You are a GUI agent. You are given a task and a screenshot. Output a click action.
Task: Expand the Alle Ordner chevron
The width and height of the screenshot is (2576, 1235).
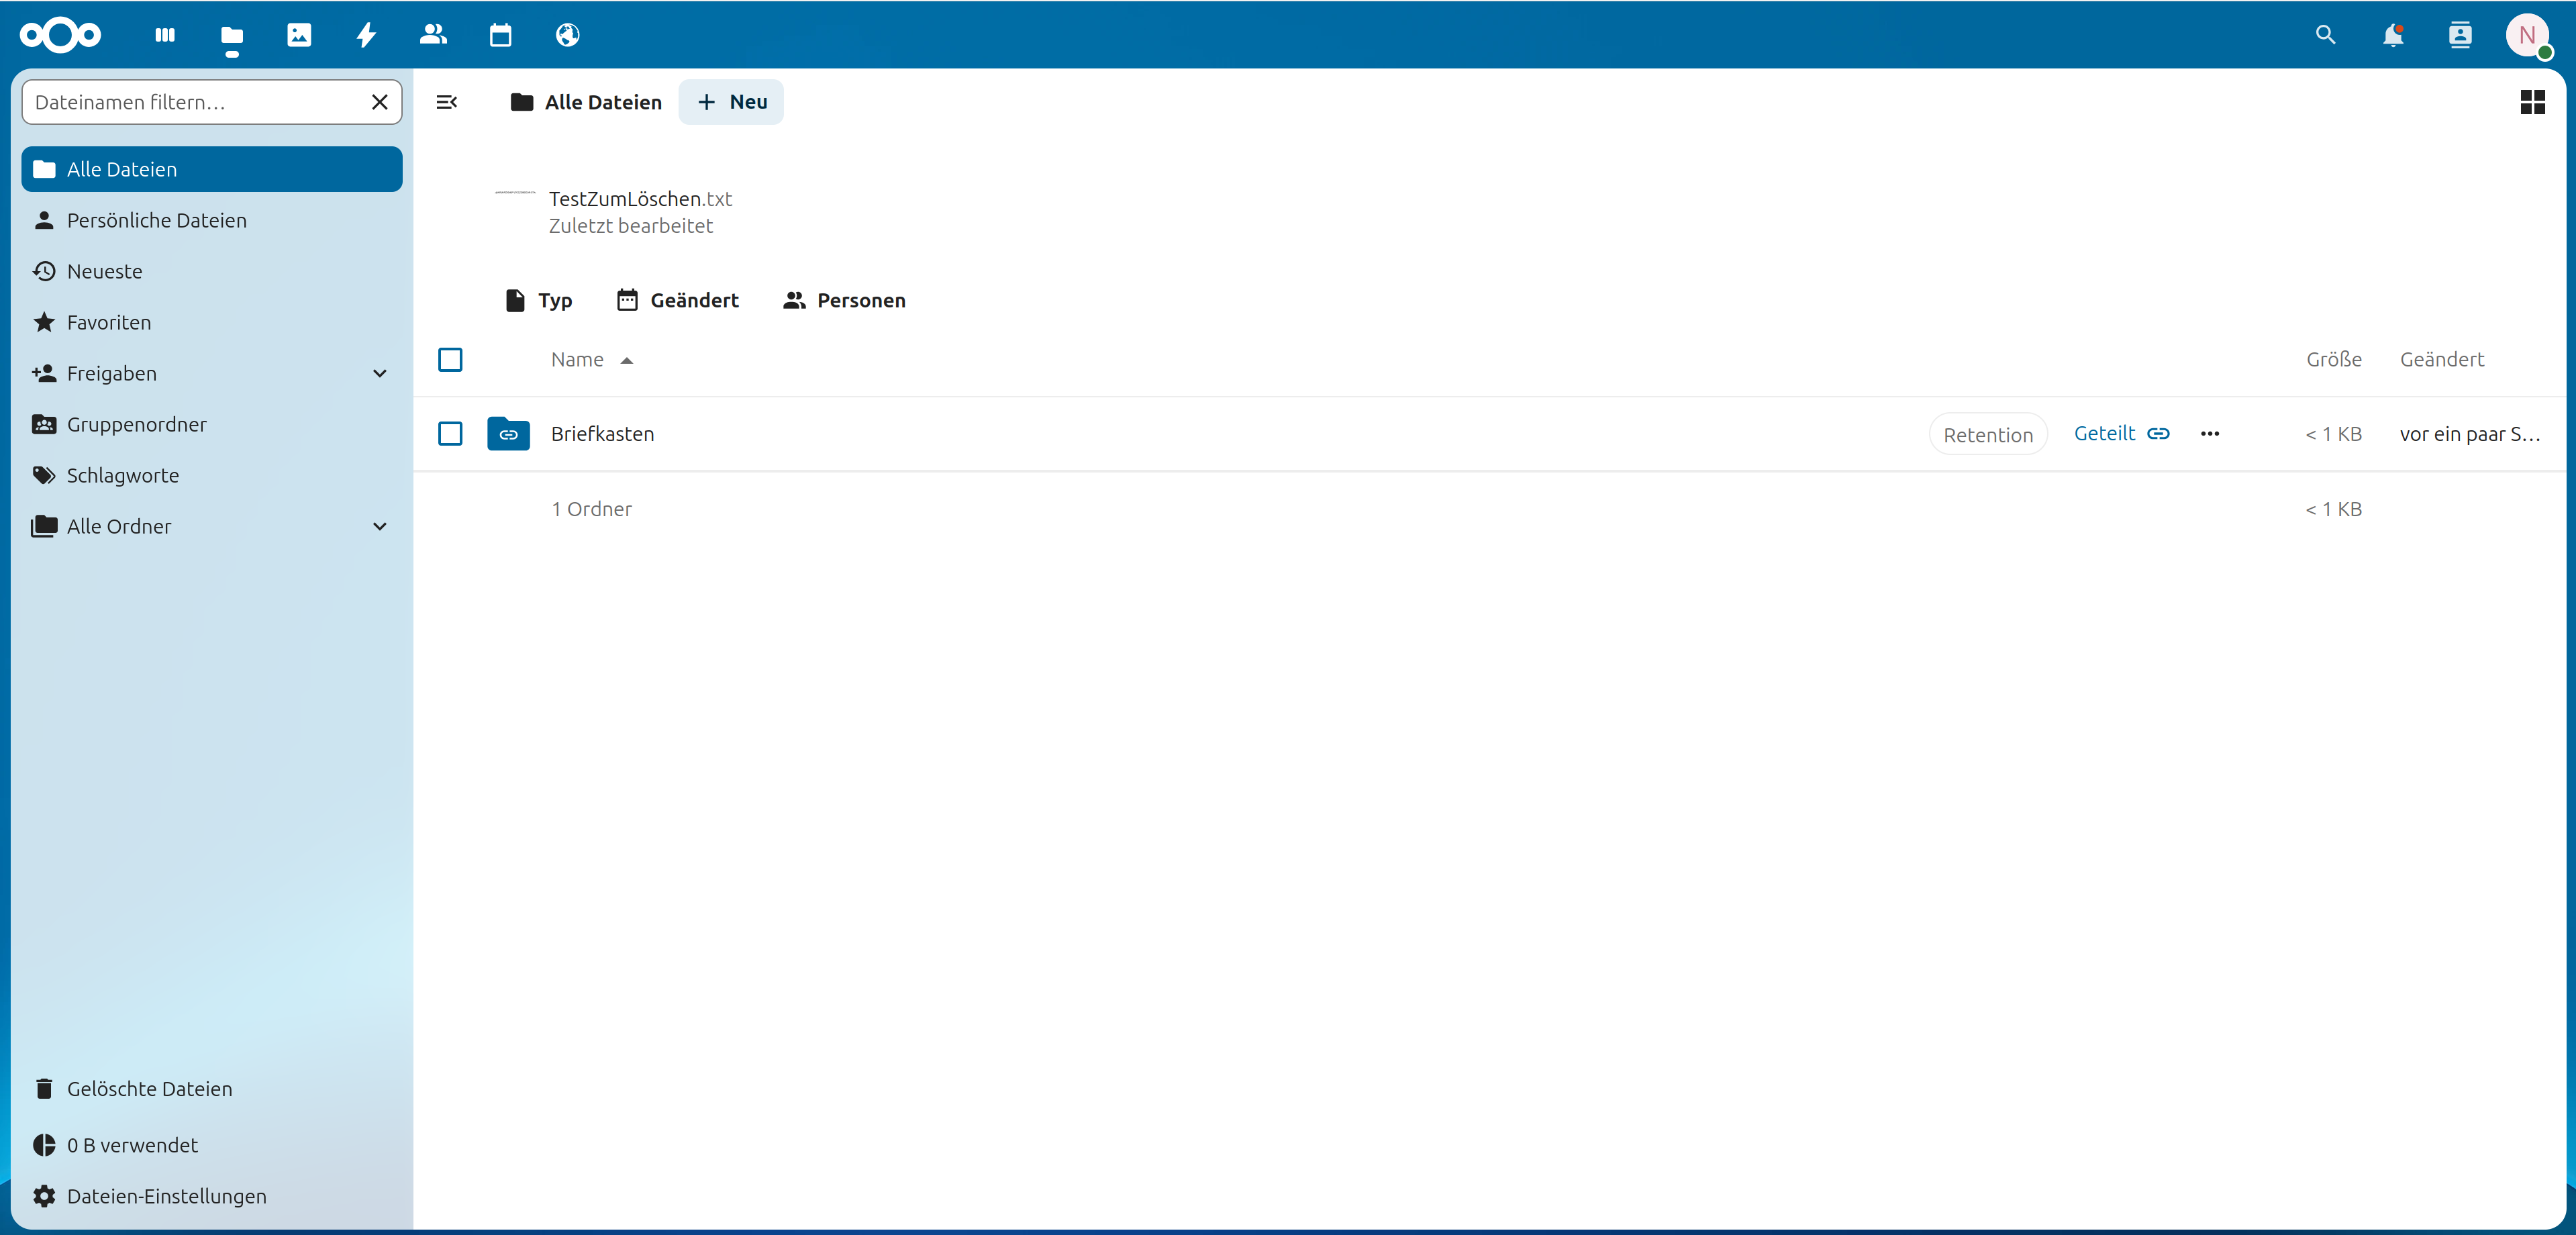click(x=380, y=527)
